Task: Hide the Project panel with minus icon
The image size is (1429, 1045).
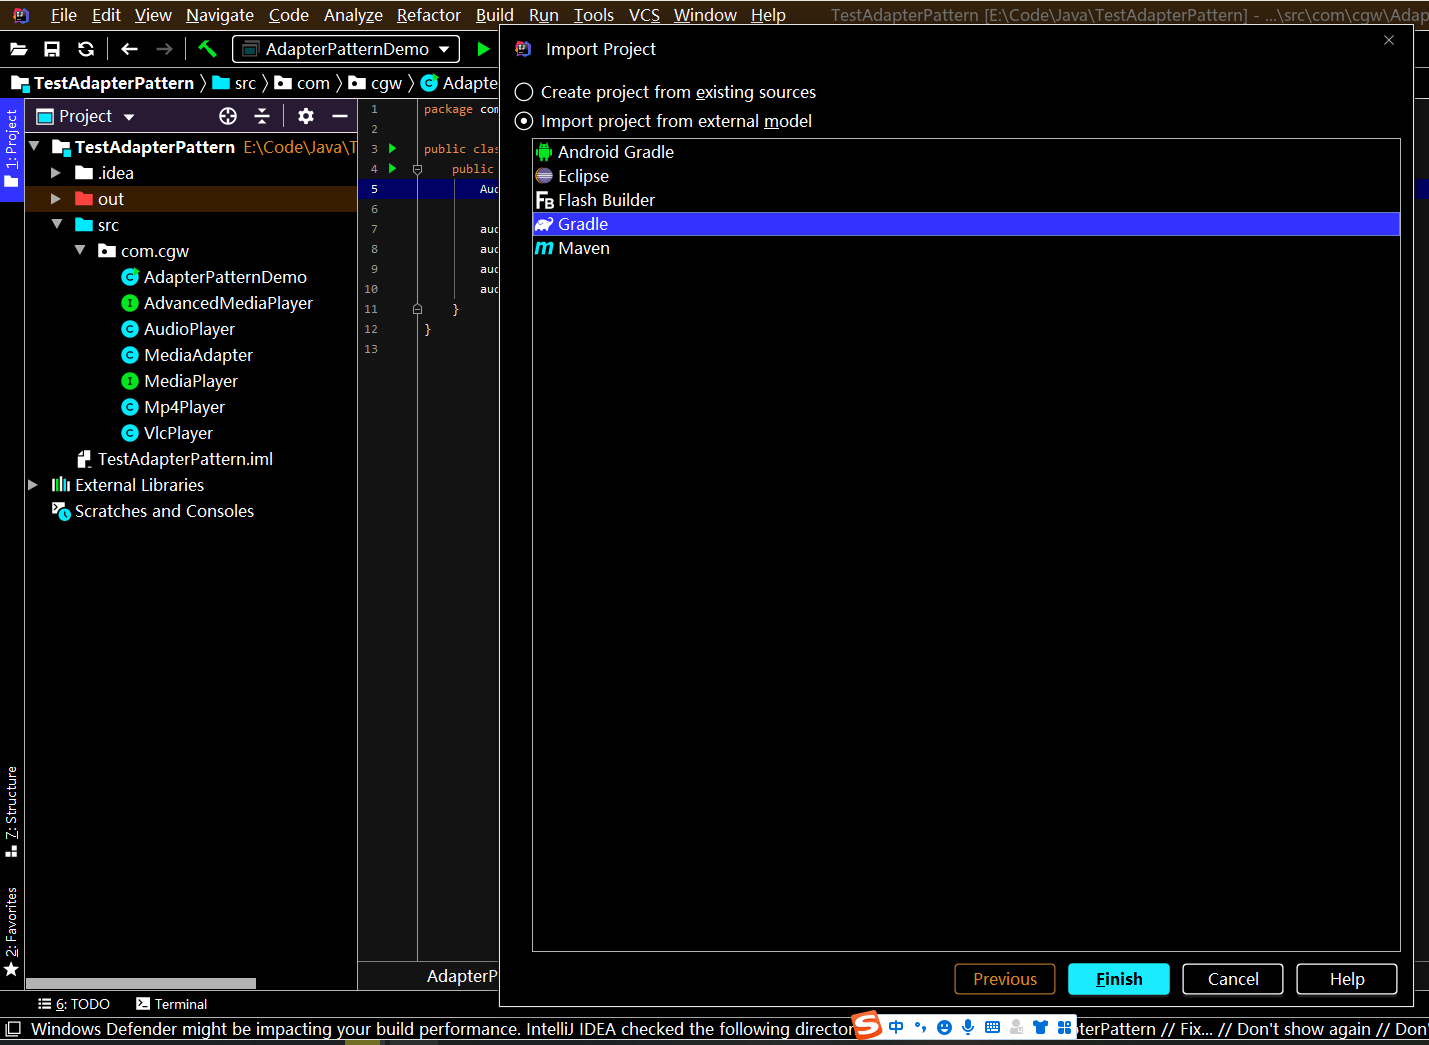Action: 340,116
